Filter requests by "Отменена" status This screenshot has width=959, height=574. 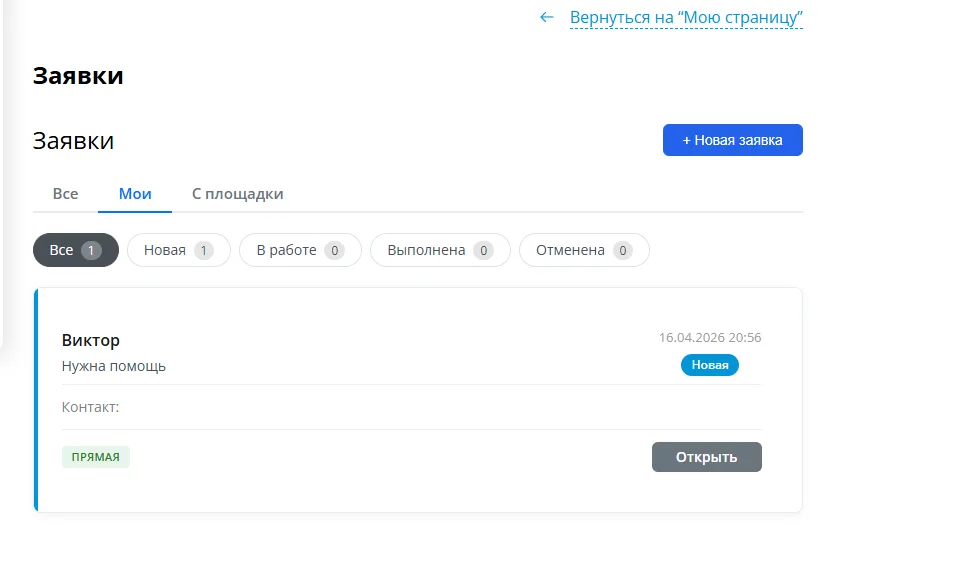click(x=584, y=250)
